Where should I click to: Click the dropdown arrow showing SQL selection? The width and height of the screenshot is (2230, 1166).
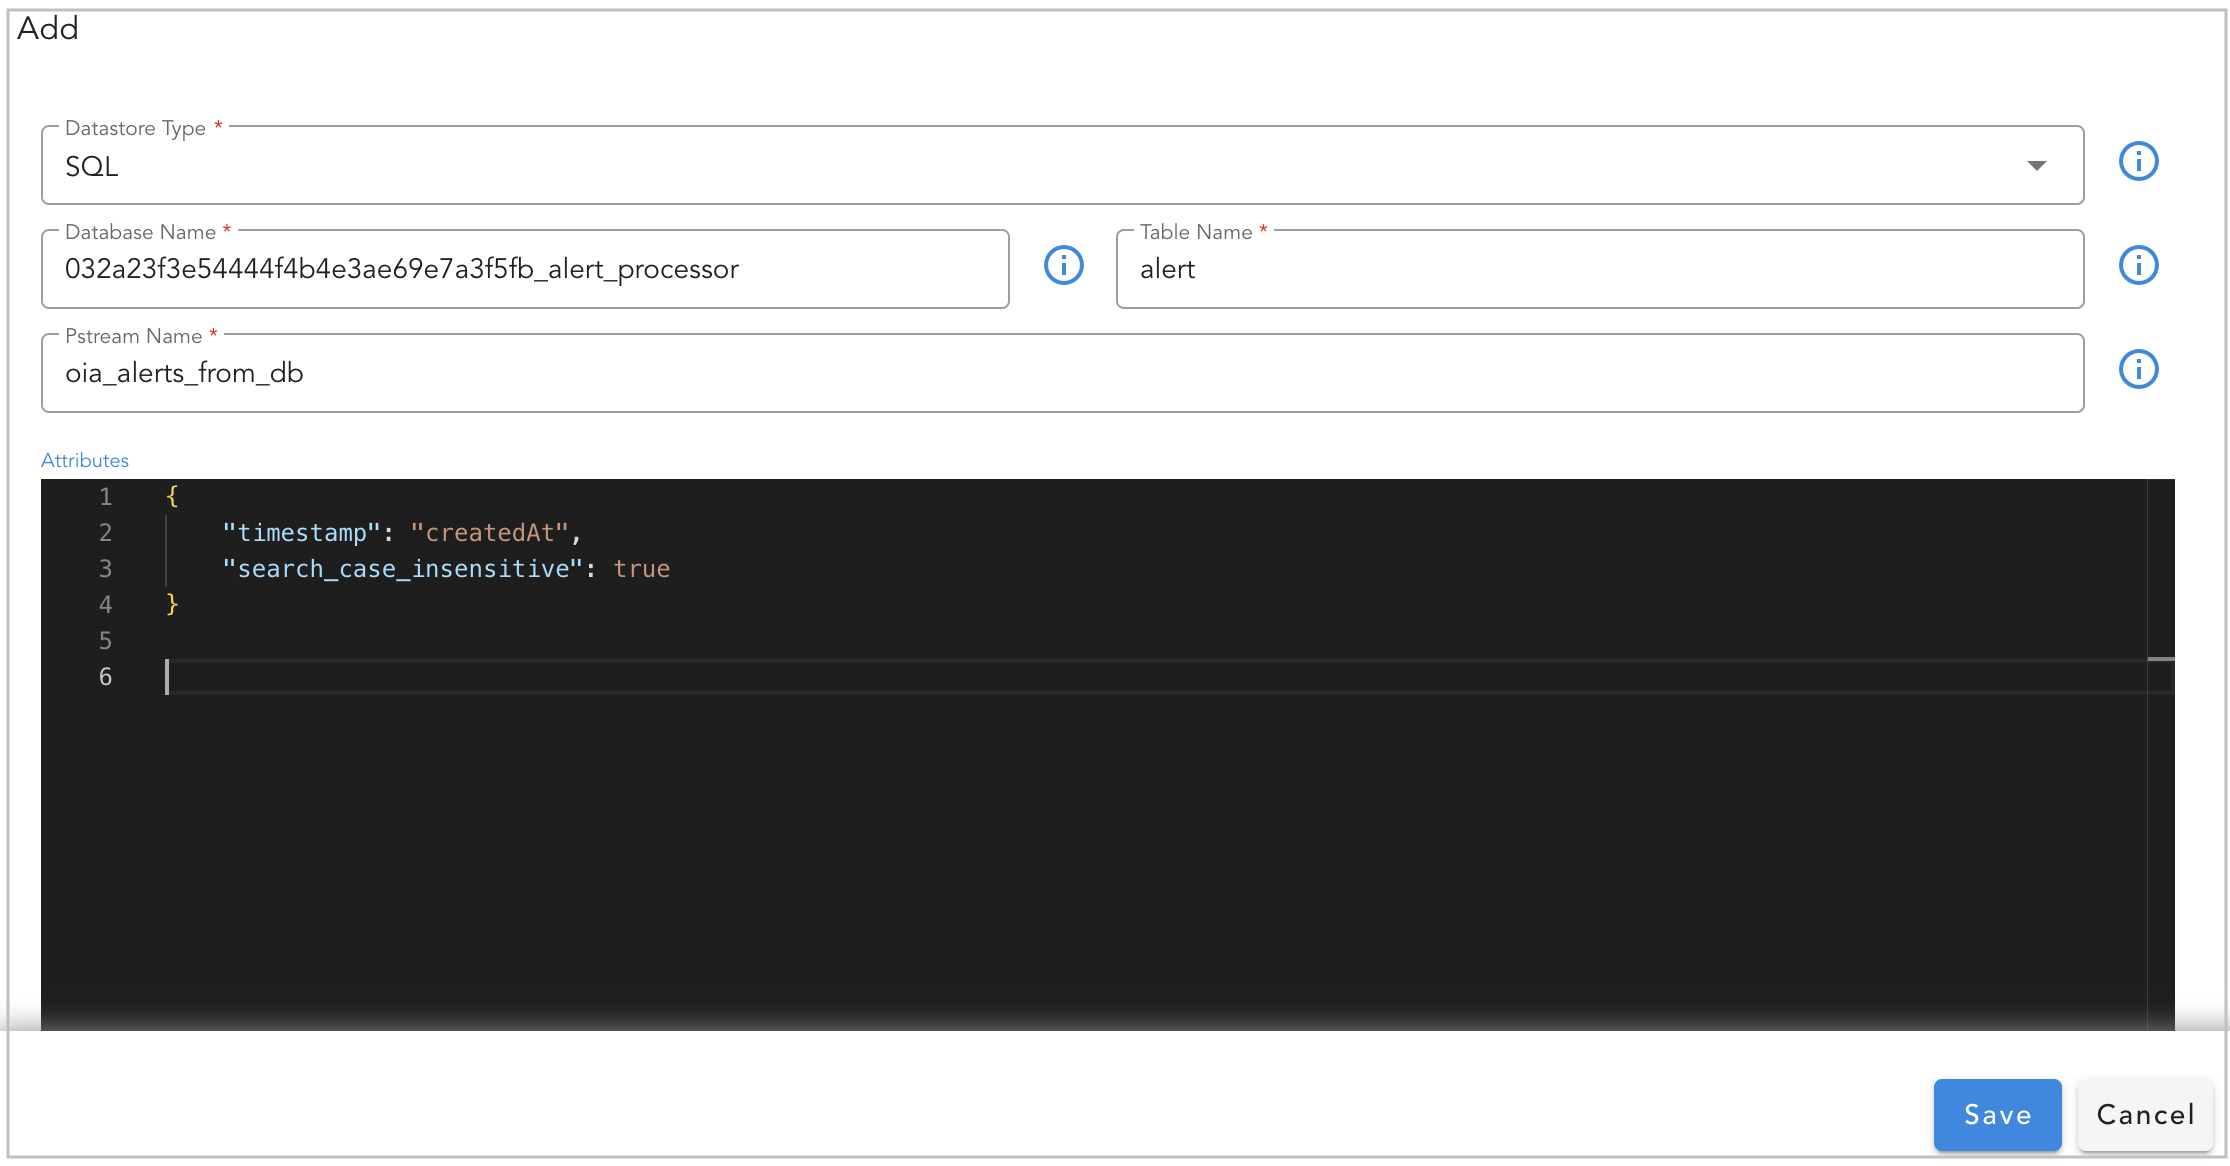coord(2037,165)
